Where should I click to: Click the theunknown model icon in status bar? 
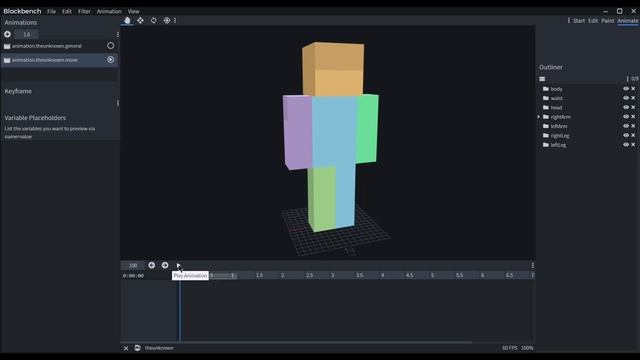pos(138,348)
